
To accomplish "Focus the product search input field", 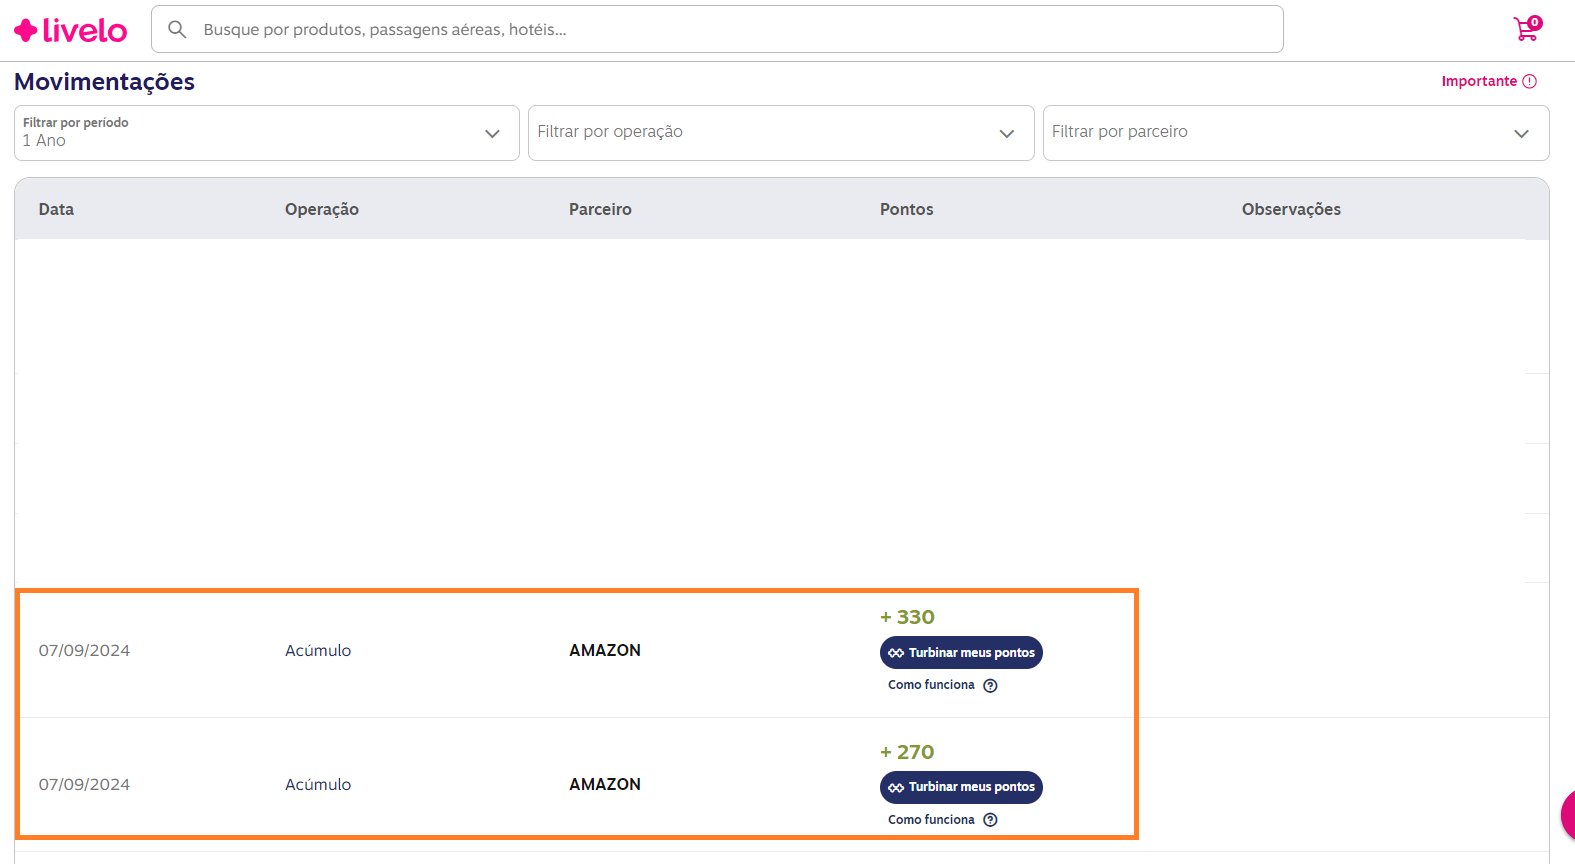I will point(717,30).
